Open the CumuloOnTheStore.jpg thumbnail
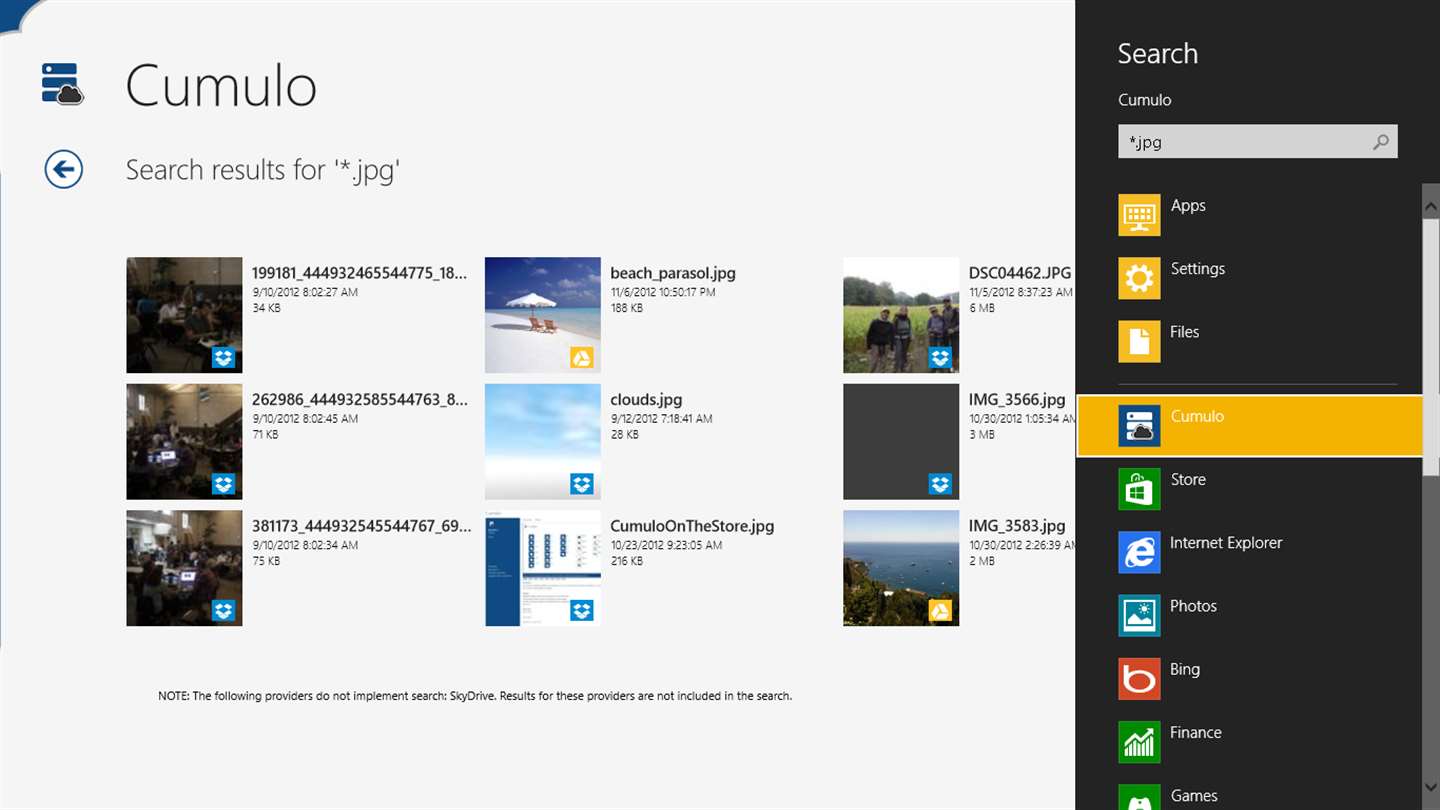 (x=543, y=568)
